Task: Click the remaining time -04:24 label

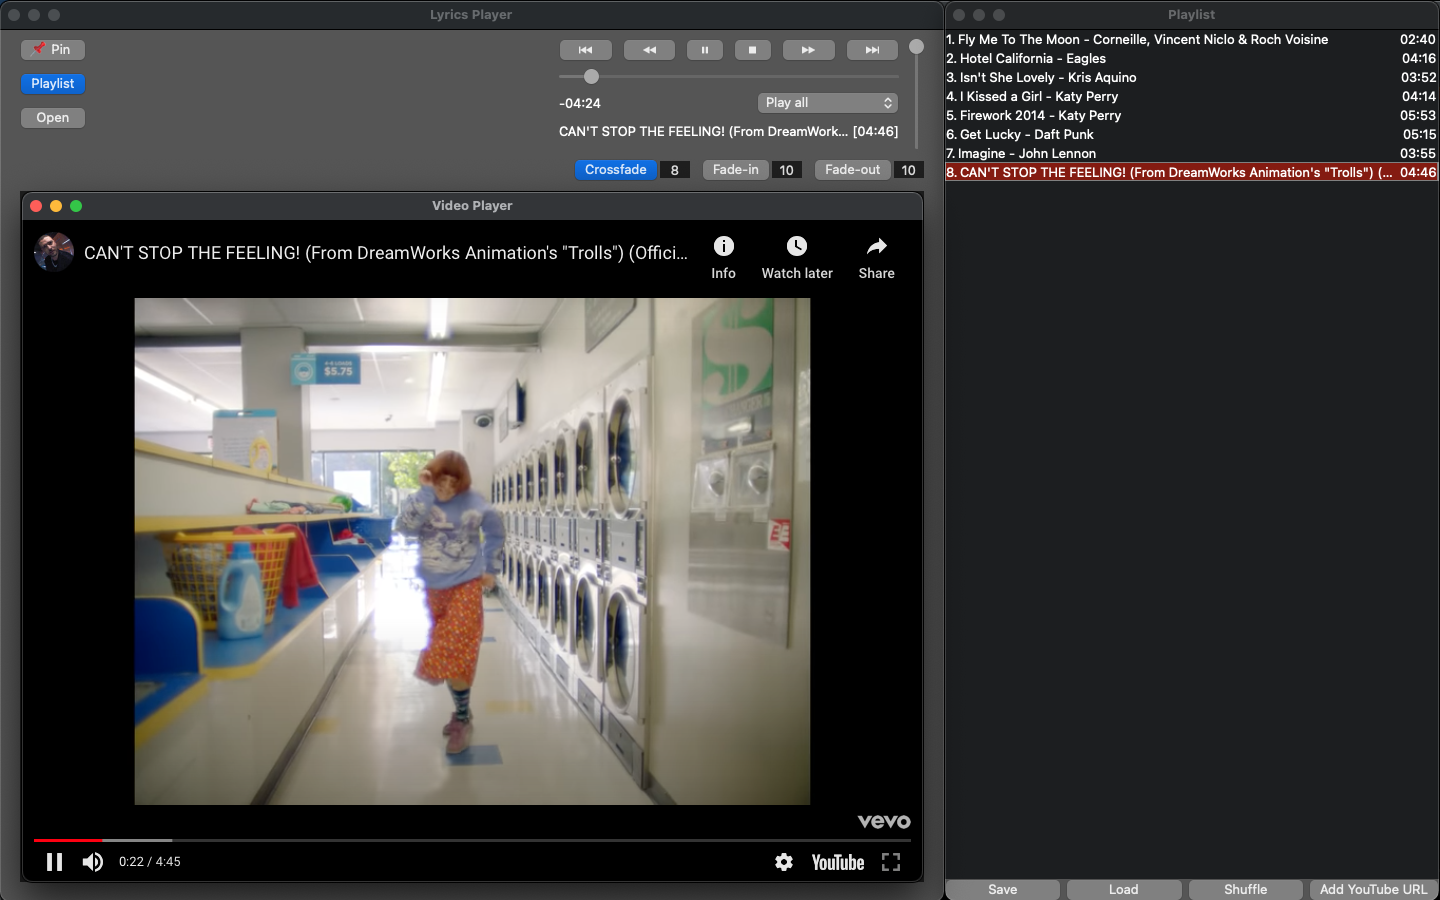Action: tap(580, 103)
